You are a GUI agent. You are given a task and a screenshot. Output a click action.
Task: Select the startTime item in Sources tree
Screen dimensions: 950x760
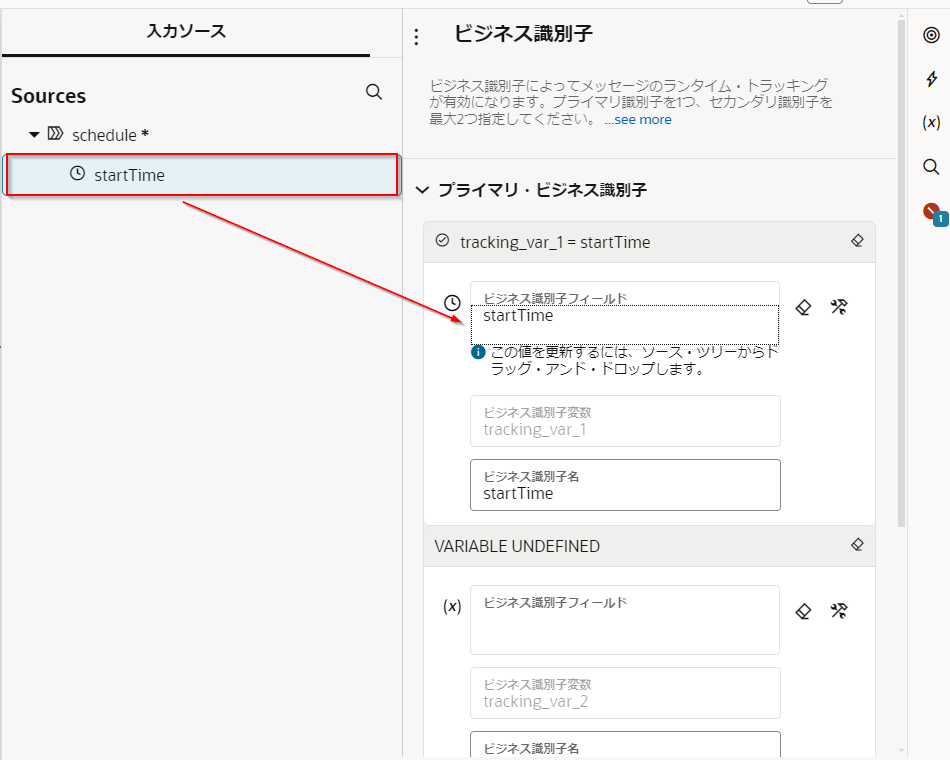(x=129, y=175)
